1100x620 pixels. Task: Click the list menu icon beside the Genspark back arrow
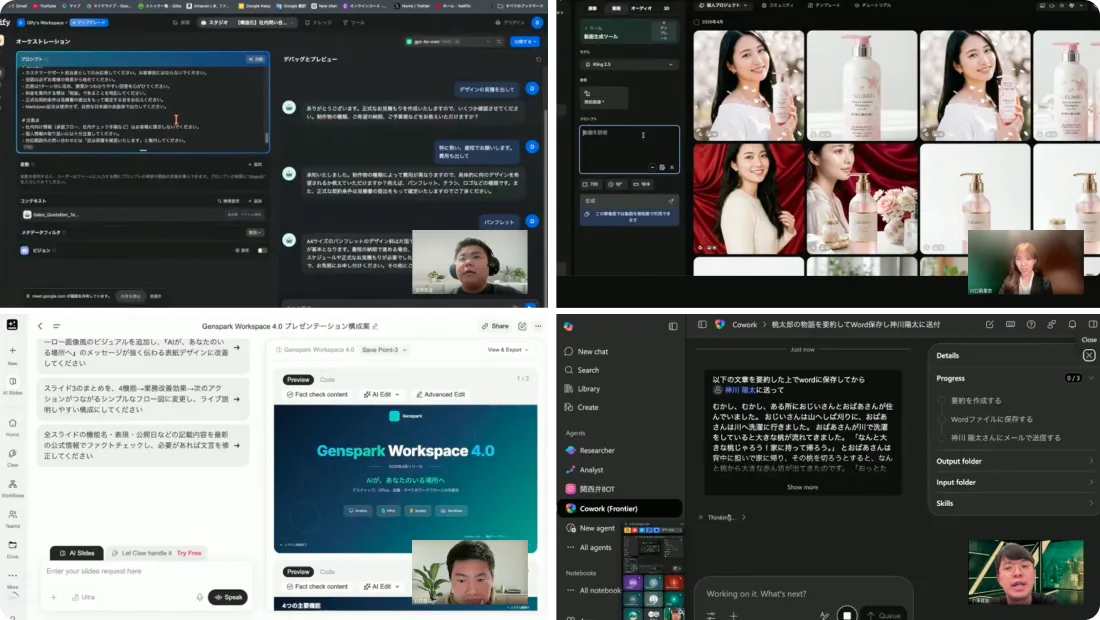click(x=57, y=326)
